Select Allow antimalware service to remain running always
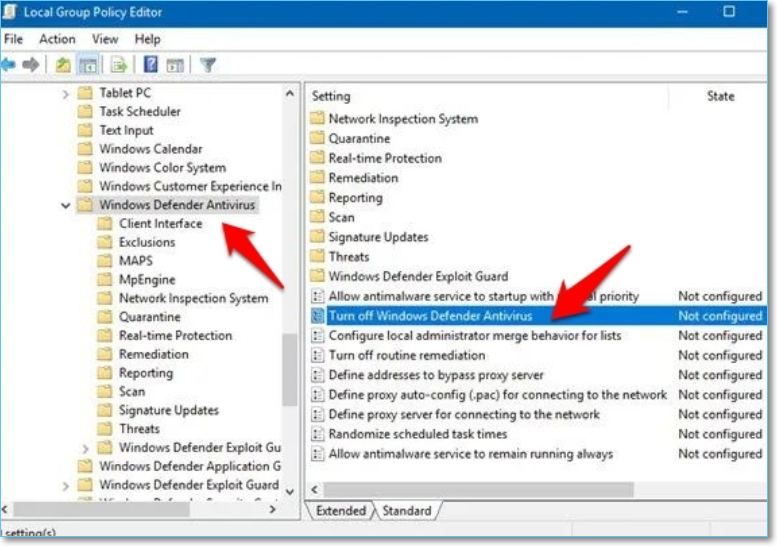Image resolution: width=777 pixels, height=546 pixels. coord(471,454)
